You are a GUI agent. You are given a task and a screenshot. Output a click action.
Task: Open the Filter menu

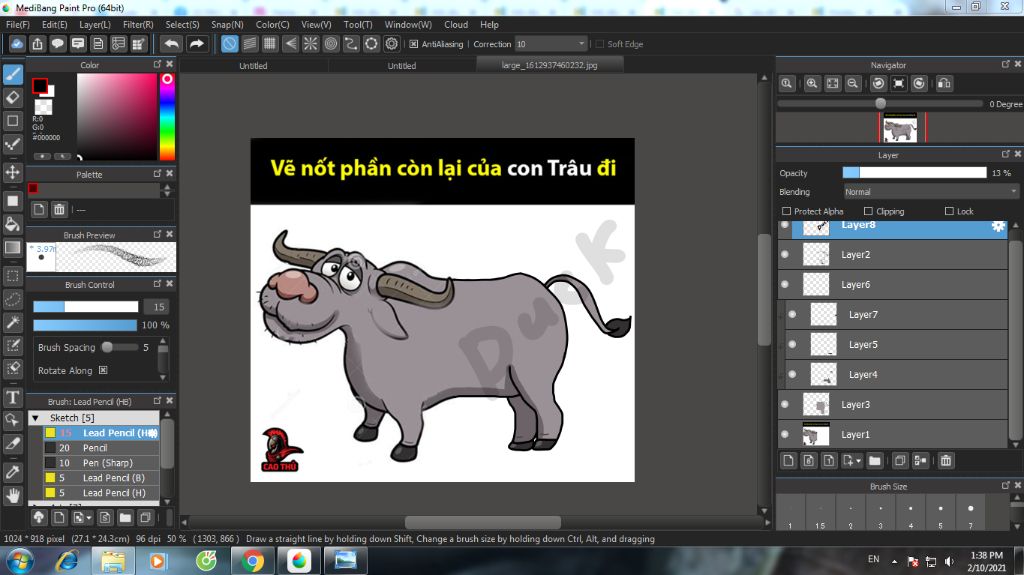pos(138,24)
